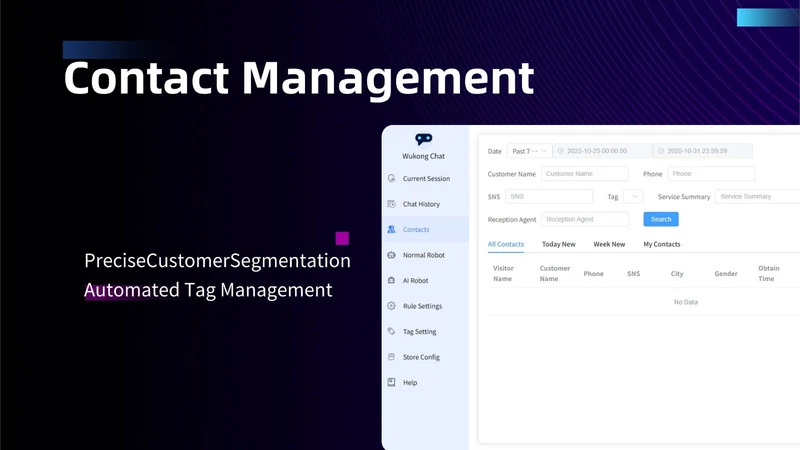800x450 pixels.
Task: Focus the Customer Name input field
Action: (585, 174)
